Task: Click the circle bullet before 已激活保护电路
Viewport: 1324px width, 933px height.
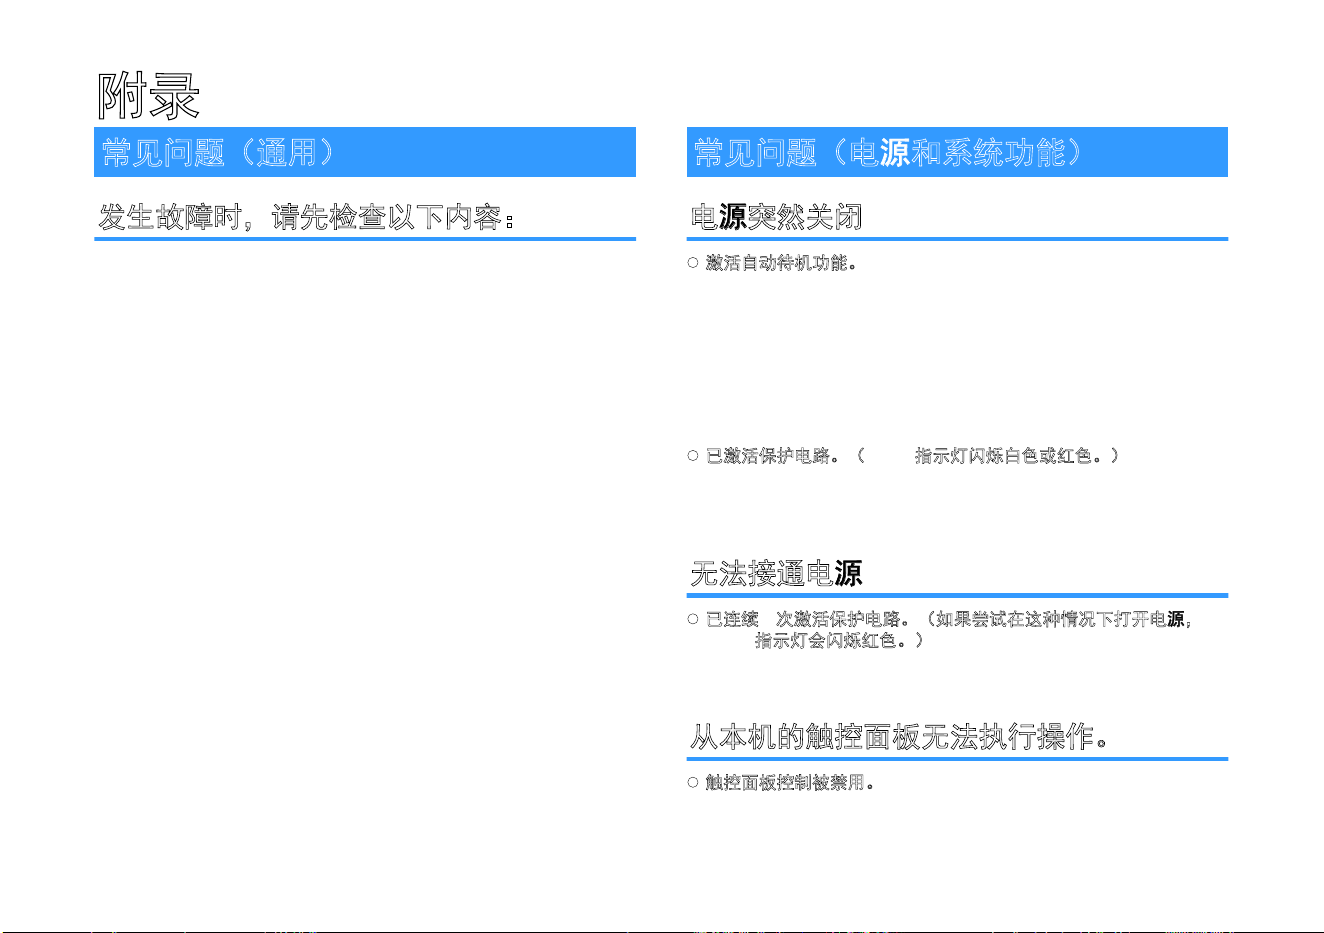Action: 692,456
